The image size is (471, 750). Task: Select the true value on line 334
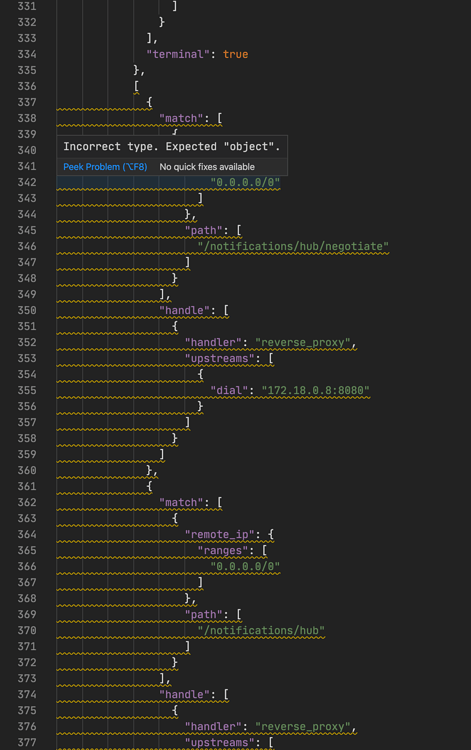(235, 54)
